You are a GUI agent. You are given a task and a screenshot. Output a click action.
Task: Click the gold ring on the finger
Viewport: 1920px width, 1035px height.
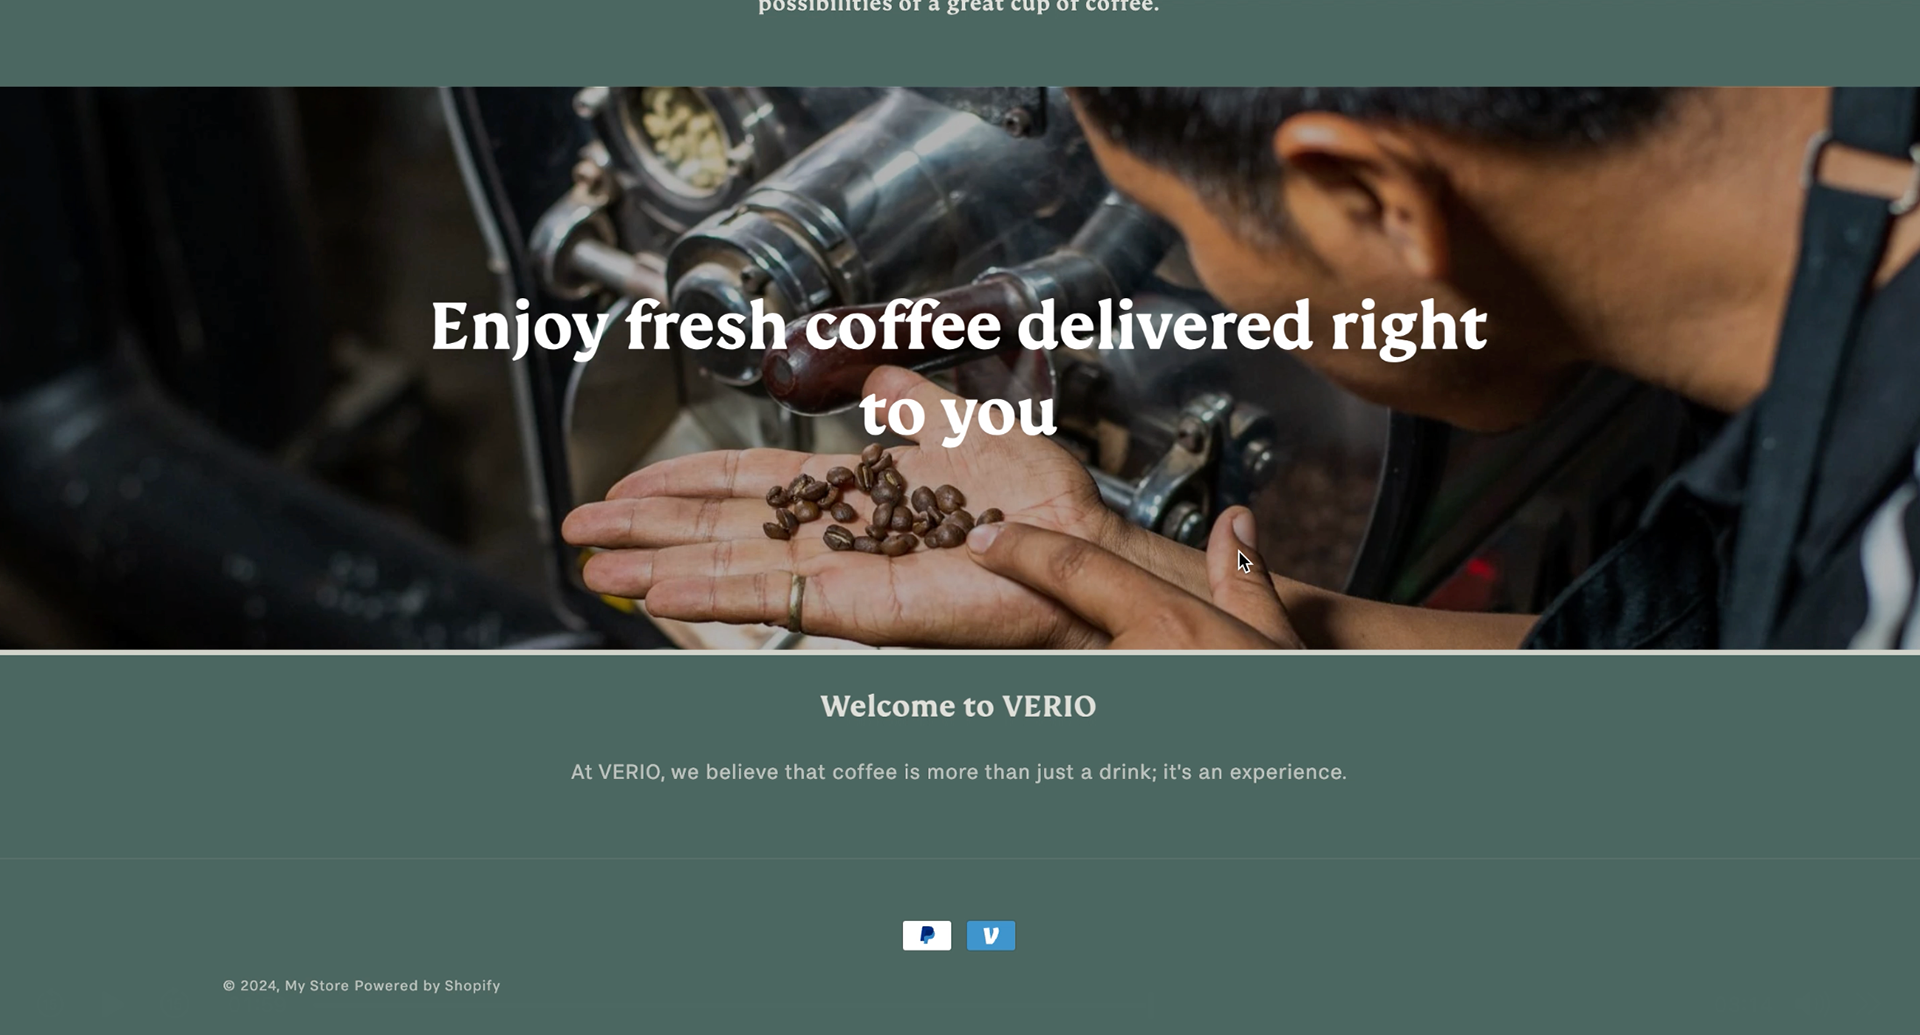(795, 602)
